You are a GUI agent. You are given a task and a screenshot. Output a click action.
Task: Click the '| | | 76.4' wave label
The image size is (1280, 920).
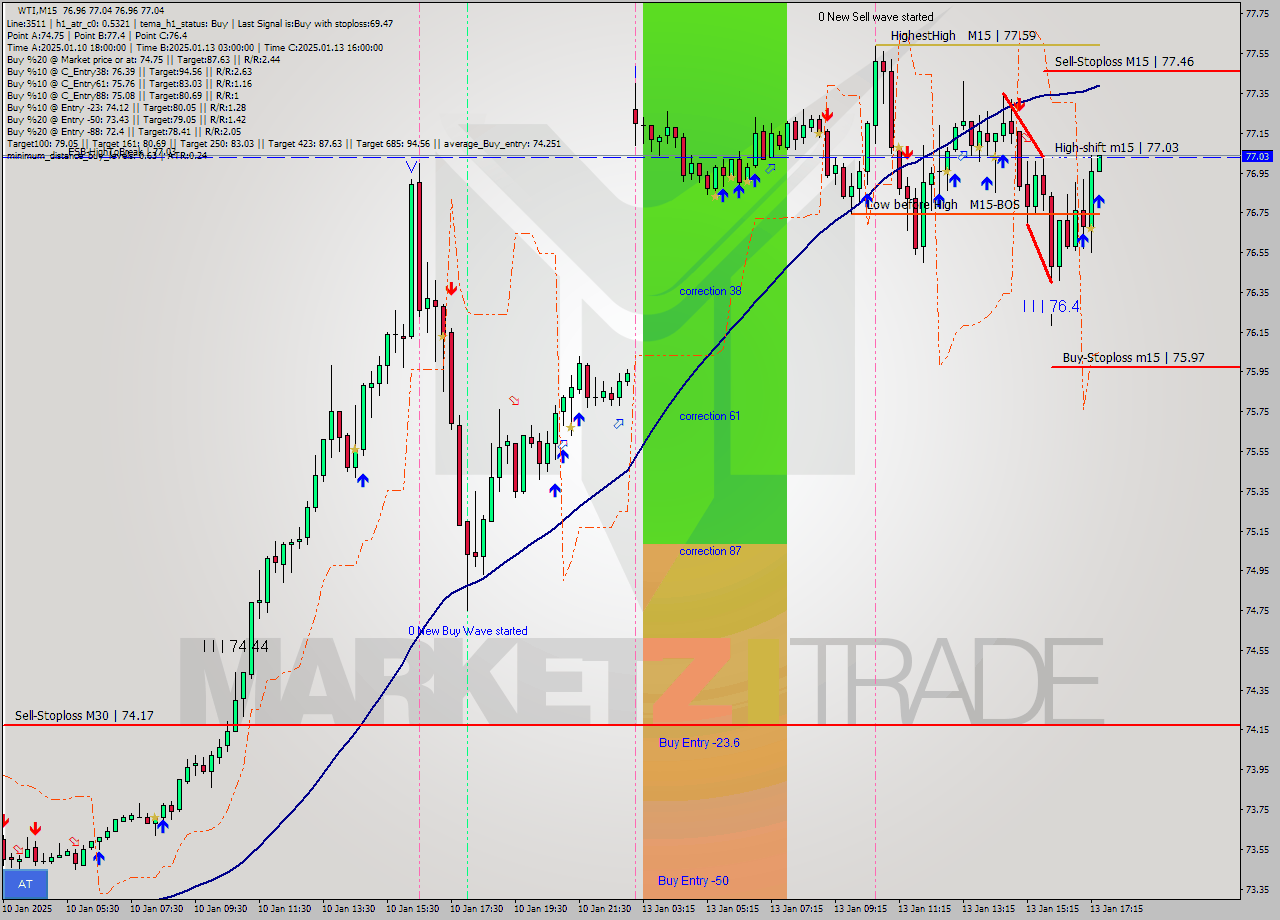[1051, 306]
